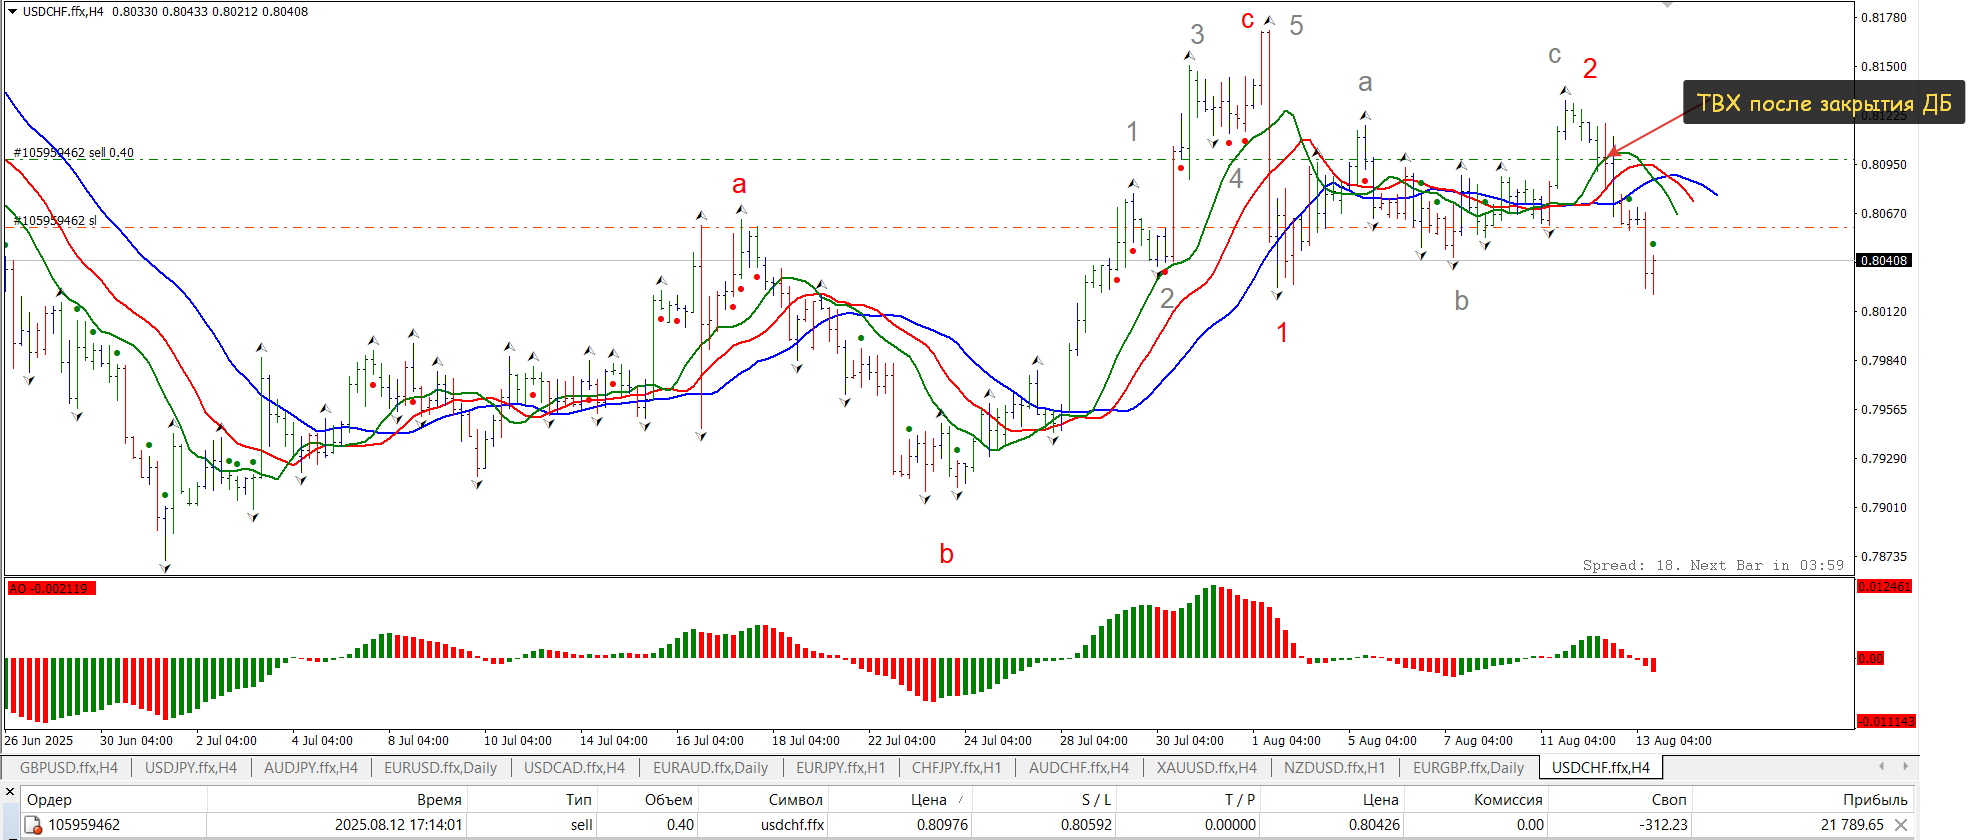Switch to the EURGBP.ffx,Daily tab

pos(1468,768)
